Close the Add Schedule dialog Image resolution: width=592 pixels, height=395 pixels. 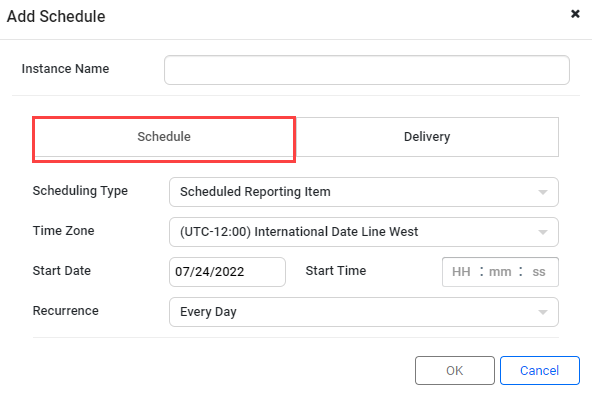pyautogui.click(x=575, y=14)
